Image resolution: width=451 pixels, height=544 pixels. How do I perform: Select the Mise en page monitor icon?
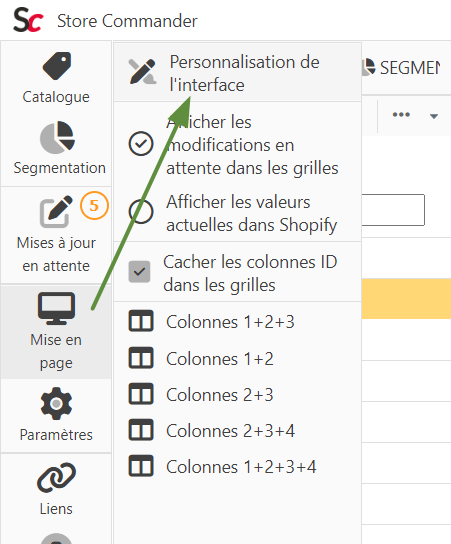point(56,308)
